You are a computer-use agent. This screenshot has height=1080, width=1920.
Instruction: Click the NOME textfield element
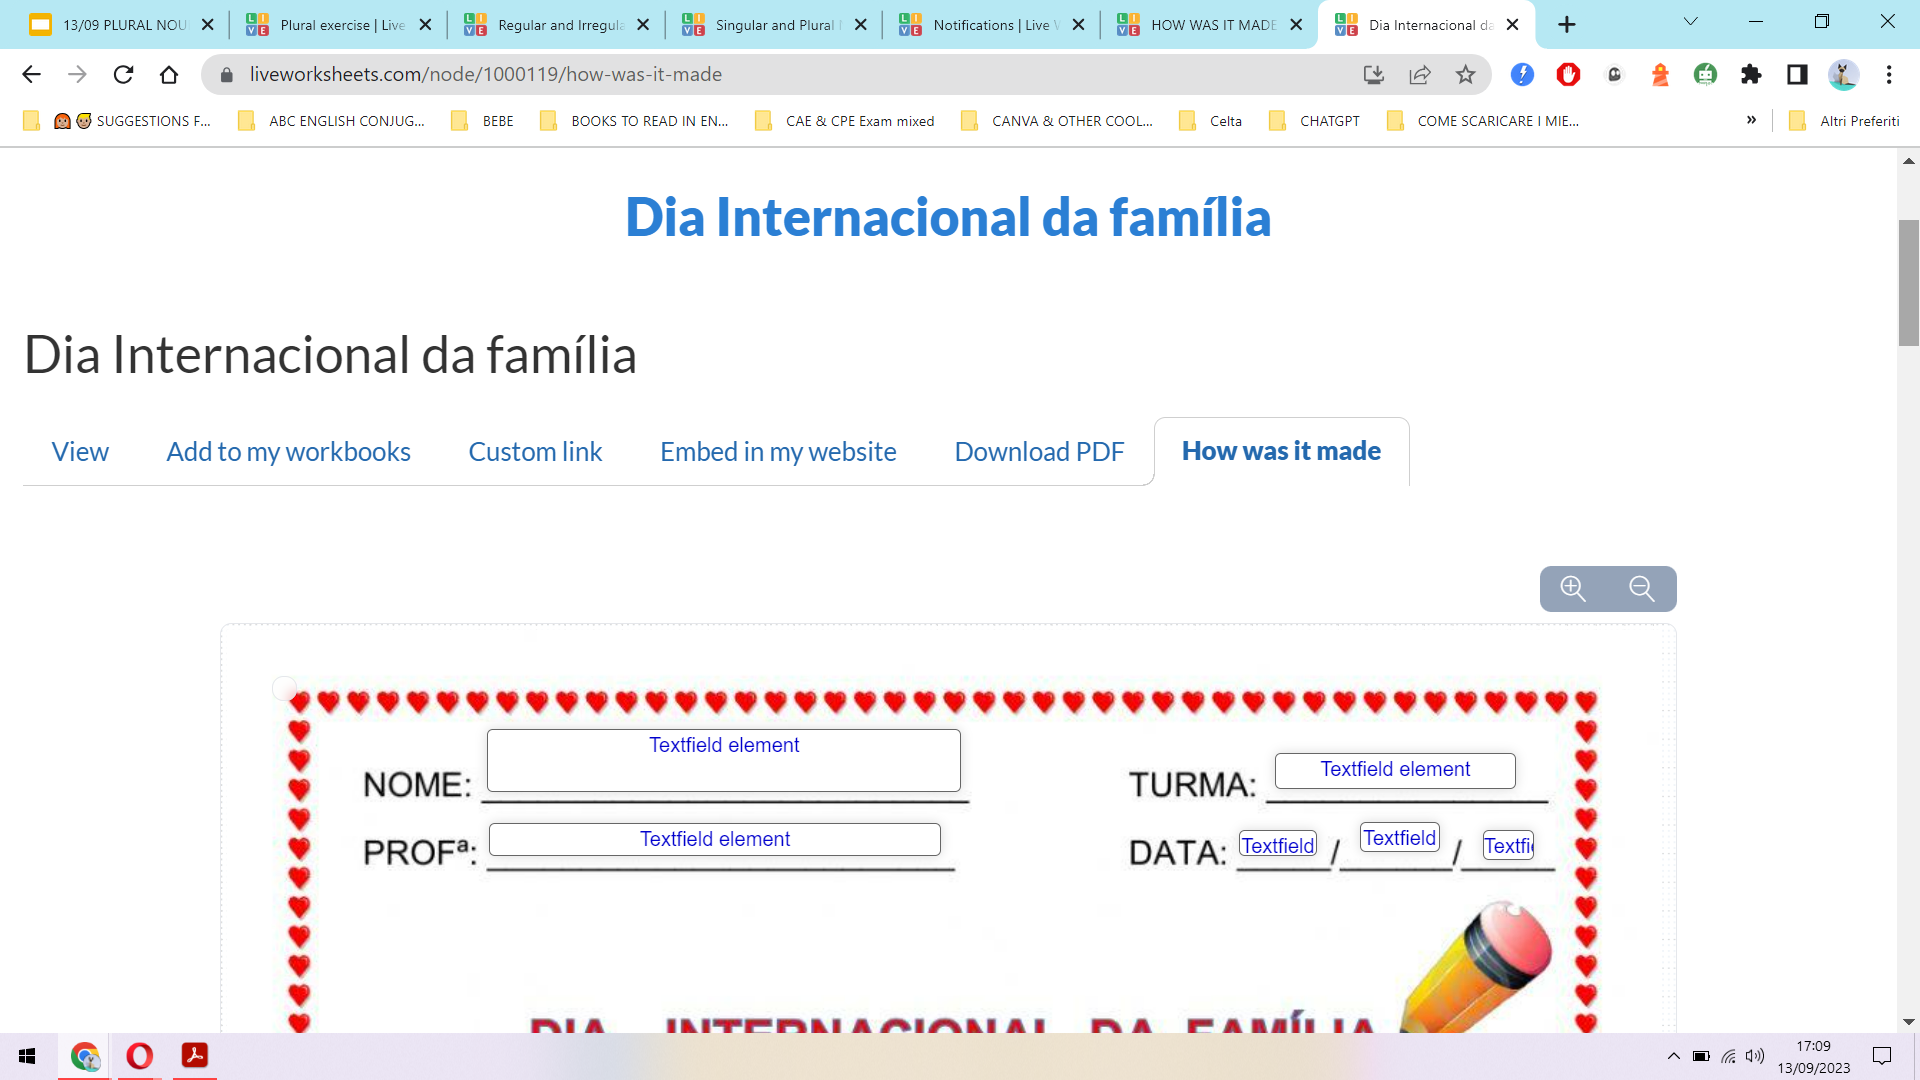click(x=723, y=760)
